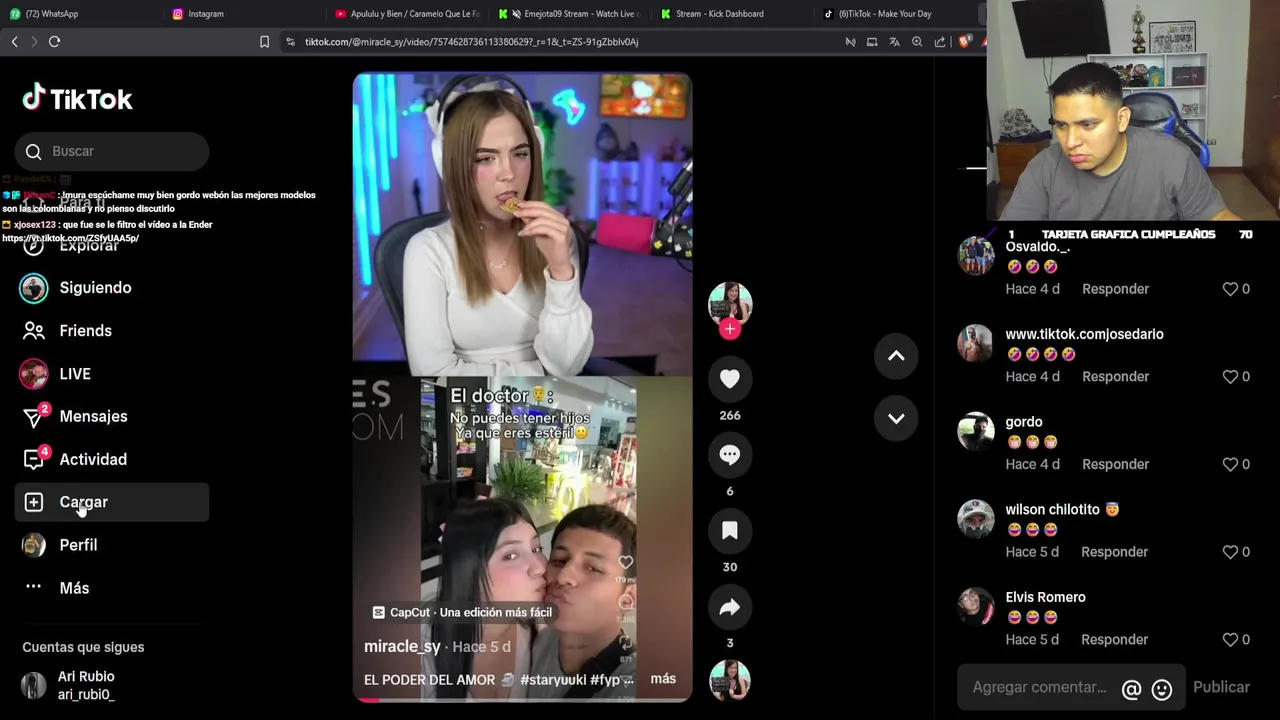Switch to WhatsApp browser tab
The width and height of the screenshot is (1280, 720).
point(80,14)
